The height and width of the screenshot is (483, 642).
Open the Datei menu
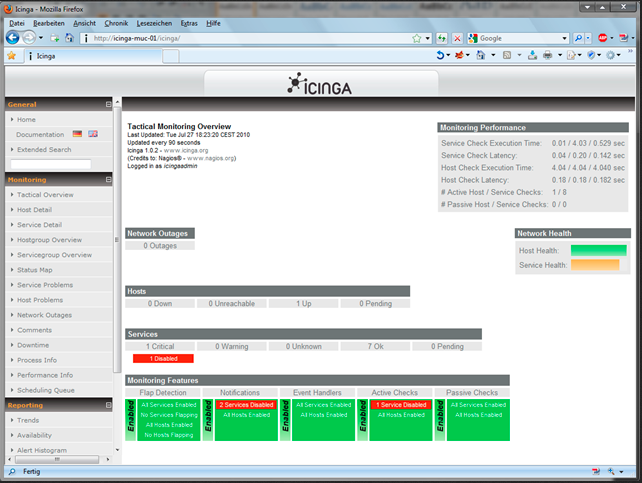[x=17, y=23]
